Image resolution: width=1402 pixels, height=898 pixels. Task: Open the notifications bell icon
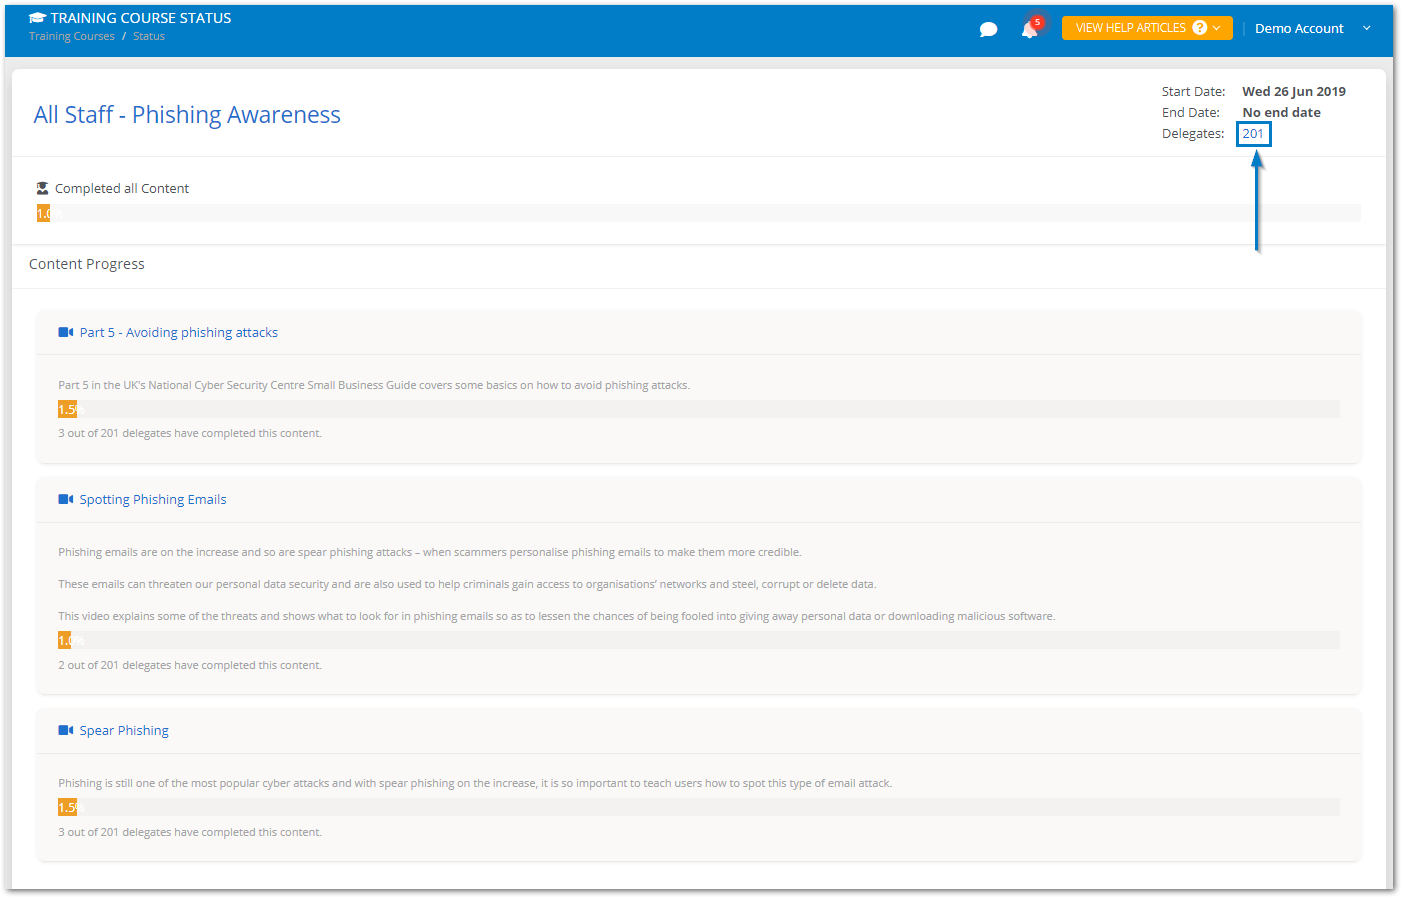coord(1029,30)
